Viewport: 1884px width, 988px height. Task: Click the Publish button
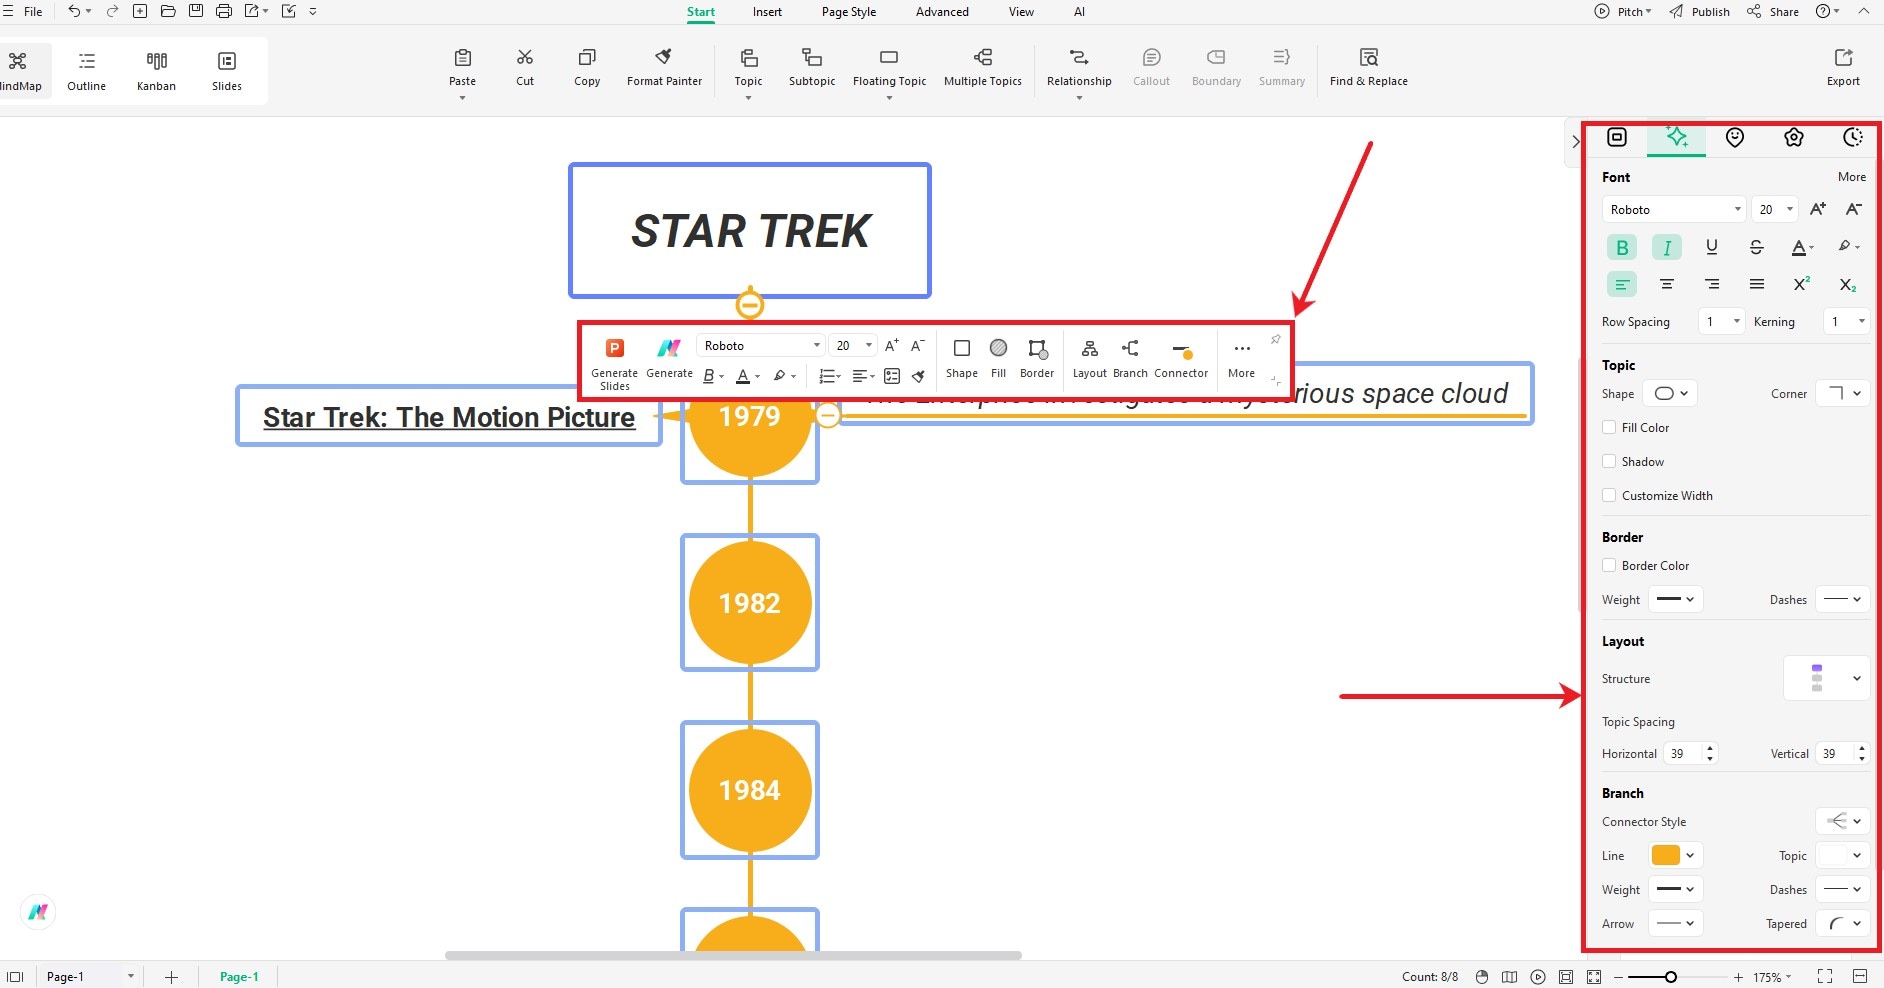tap(1700, 12)
